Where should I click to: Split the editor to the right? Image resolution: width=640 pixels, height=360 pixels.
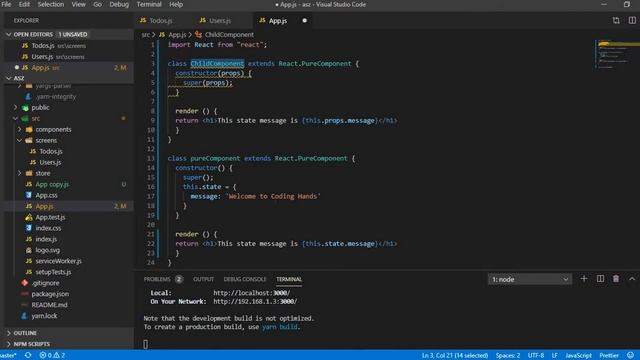click(632, 20)
